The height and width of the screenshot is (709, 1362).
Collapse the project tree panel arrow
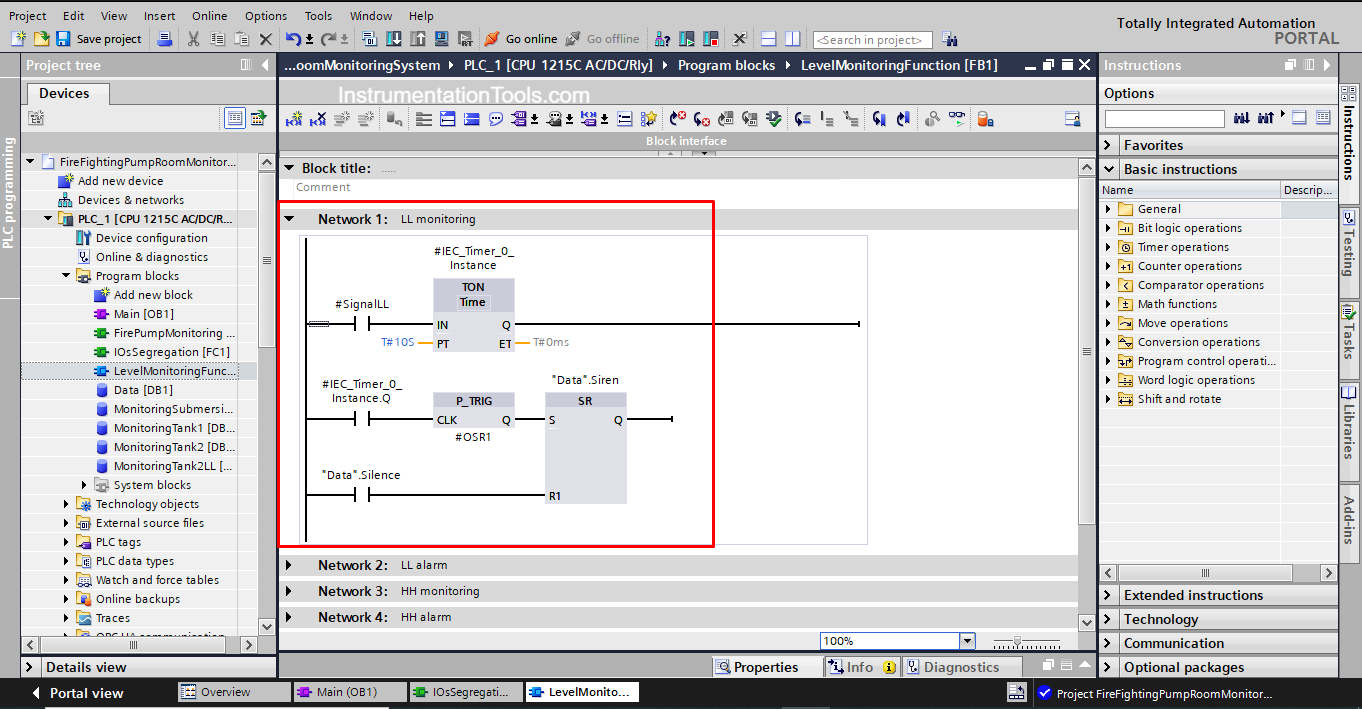pos(265,65)
